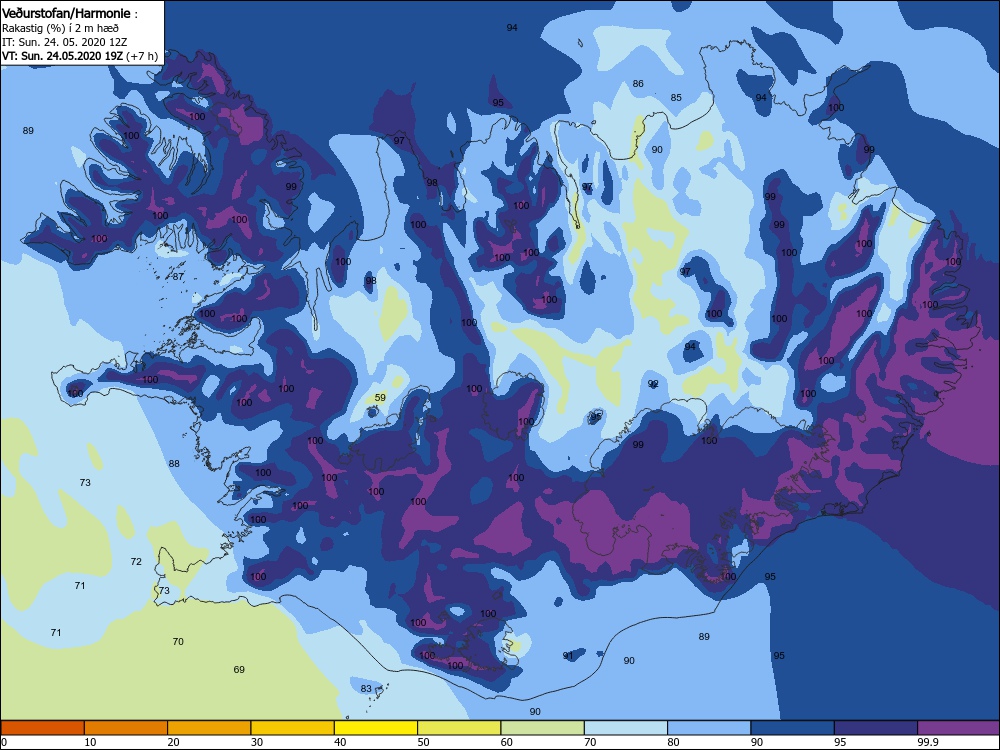Screen dimensions: 1000x750
Task: Click the pale yellow 50–60 legend swatch
Action: (x=459, y=728)
